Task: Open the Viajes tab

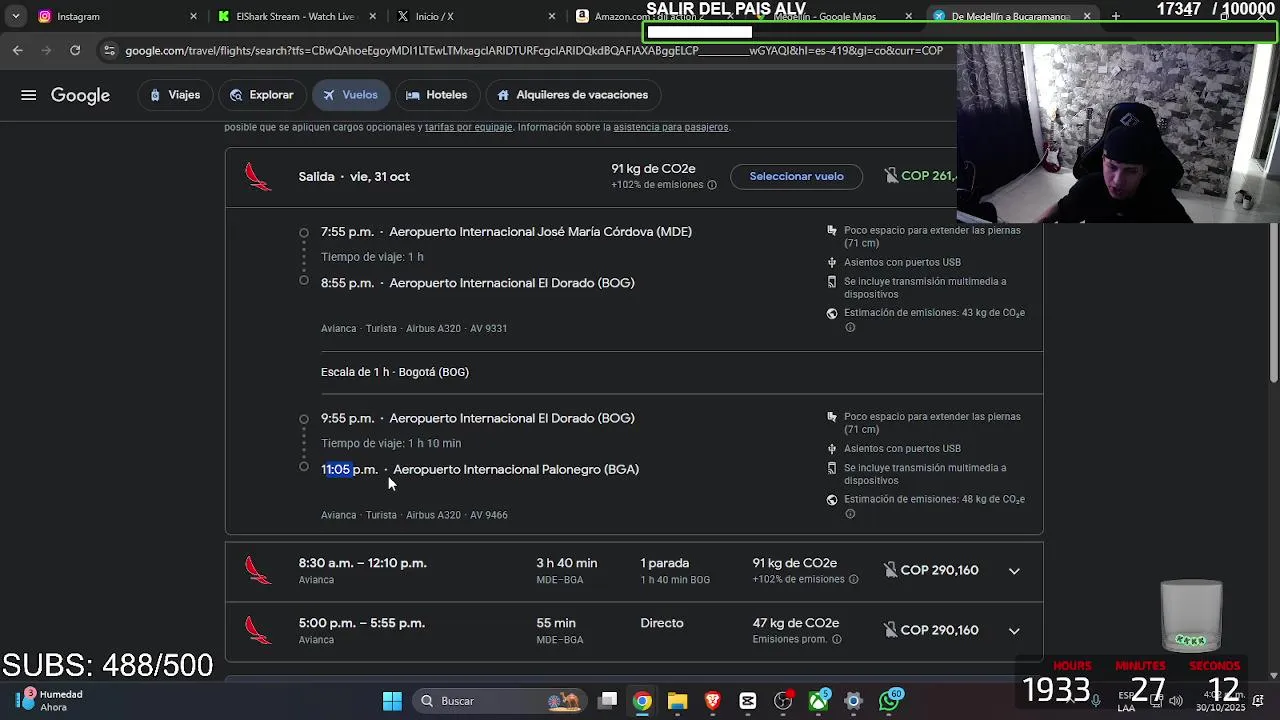Action: 175,95
